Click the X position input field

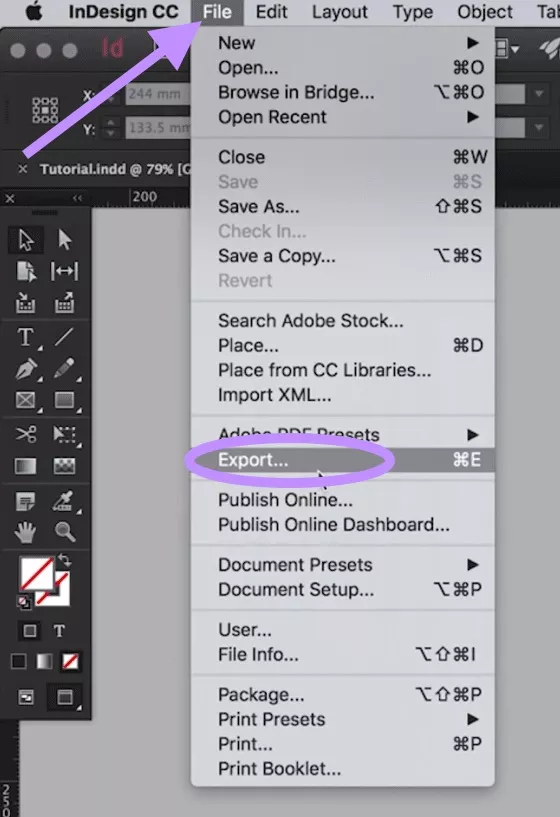click(158, 94)
